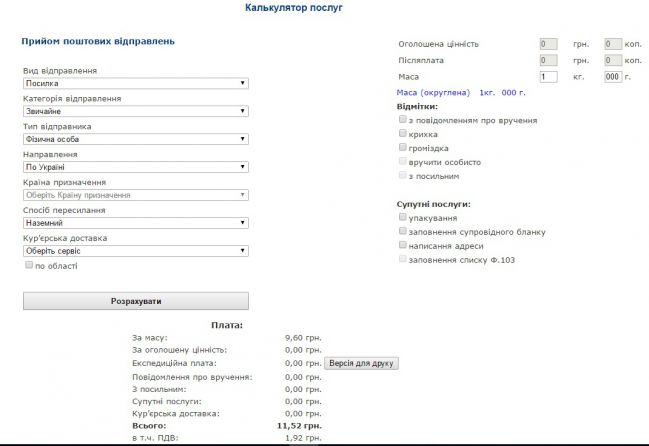Screen dimensions: 649x446
Task: Select the Направлення dropdown
Action: 135,167
